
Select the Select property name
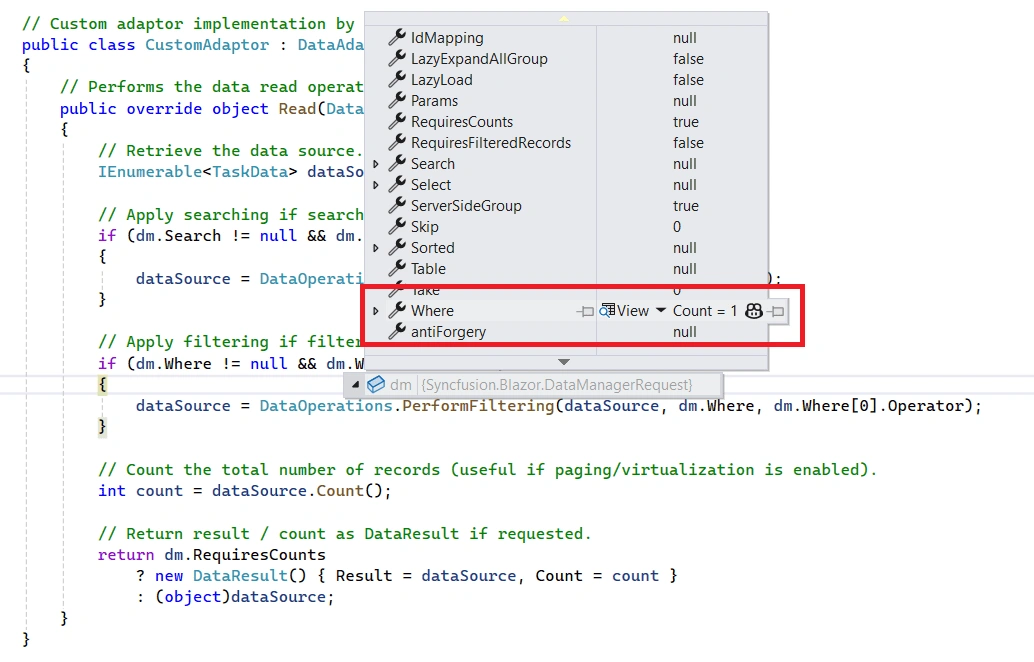click(x=431, y=185)
